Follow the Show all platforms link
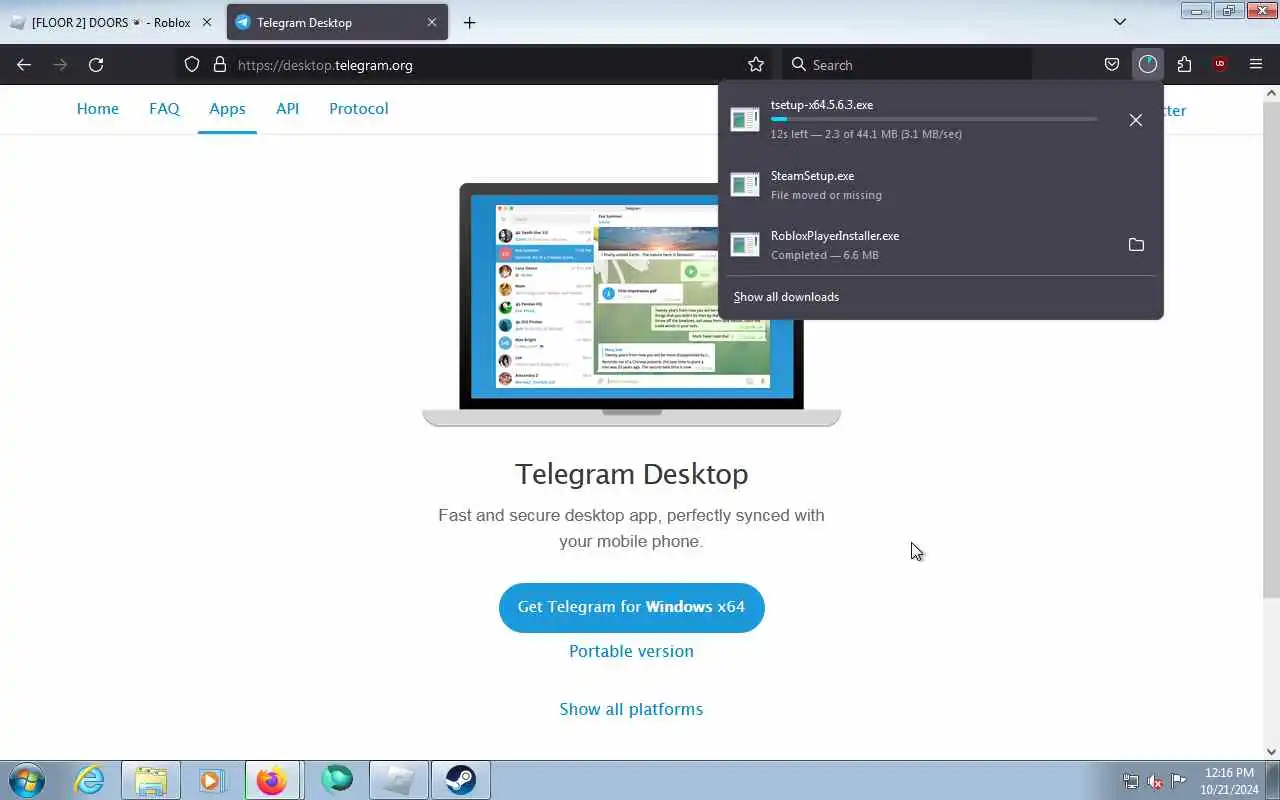This screenshot has height=800, width=1280. (x=631, y=709)
